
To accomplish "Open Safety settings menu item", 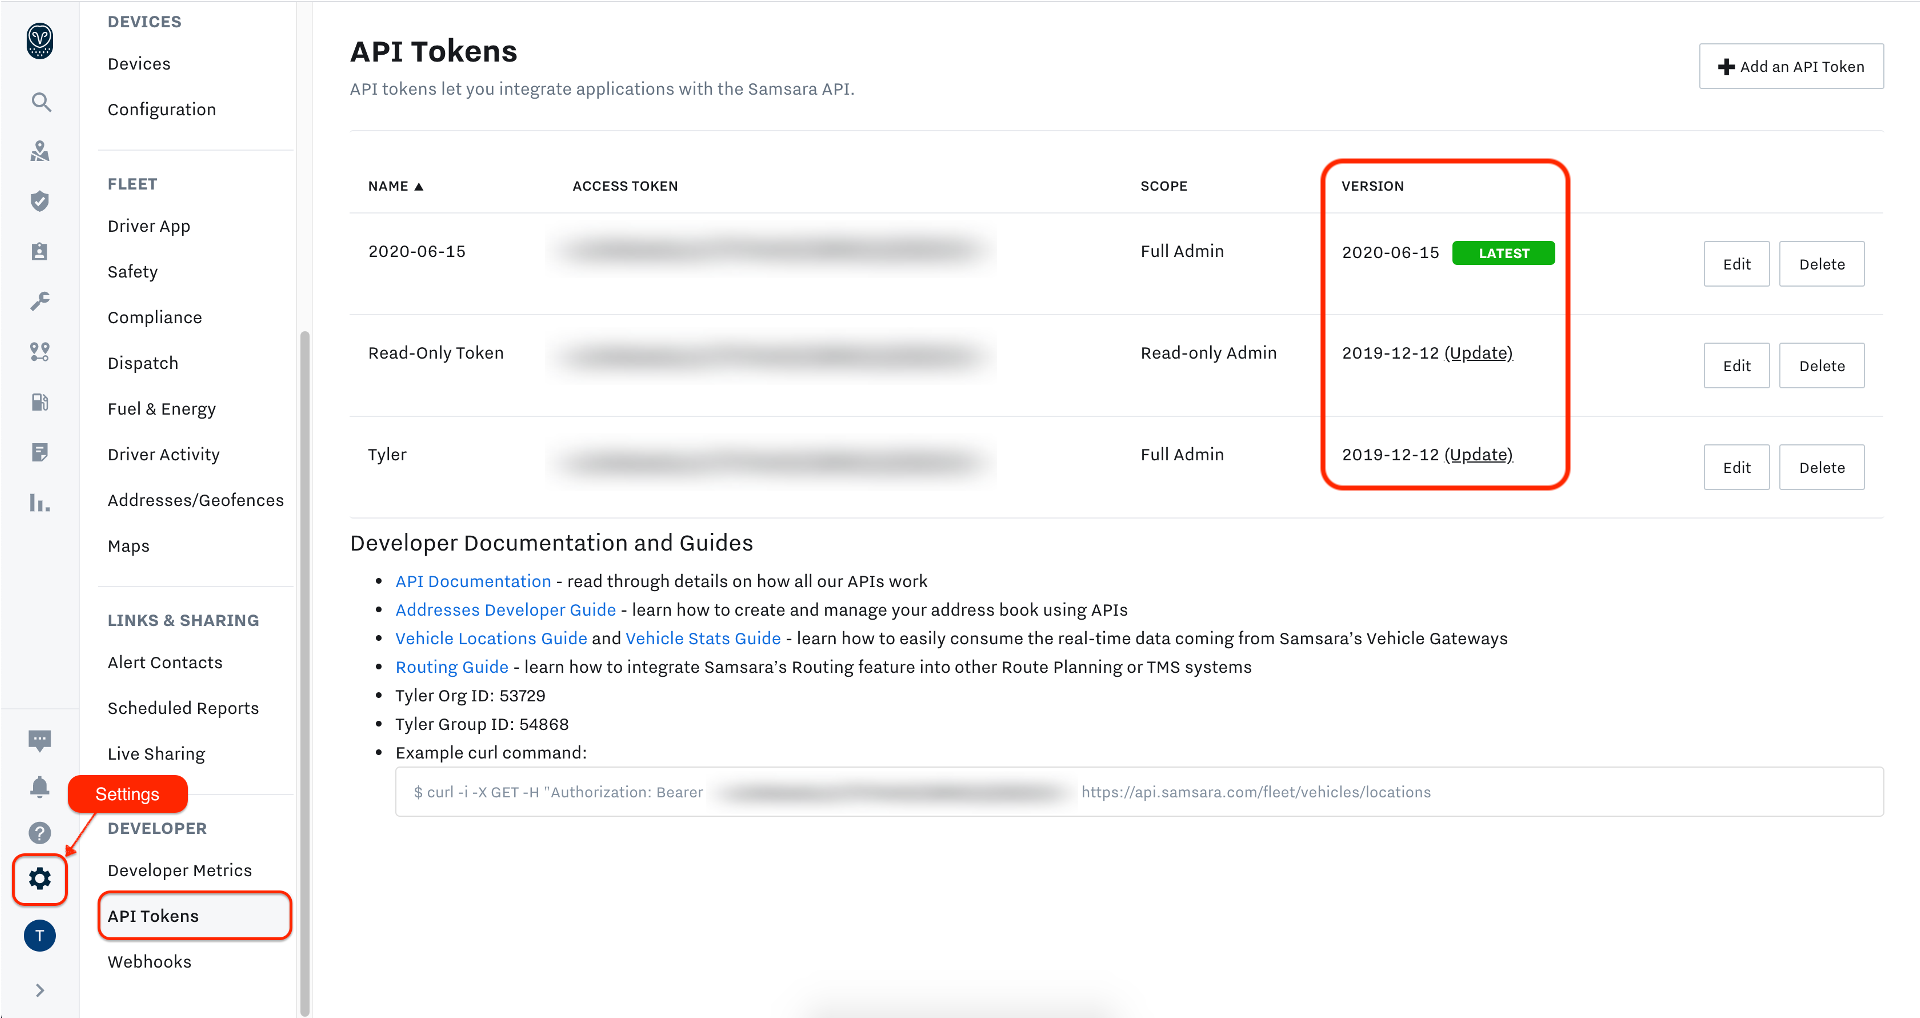I will pyautogui.click(x=133, y=272).
